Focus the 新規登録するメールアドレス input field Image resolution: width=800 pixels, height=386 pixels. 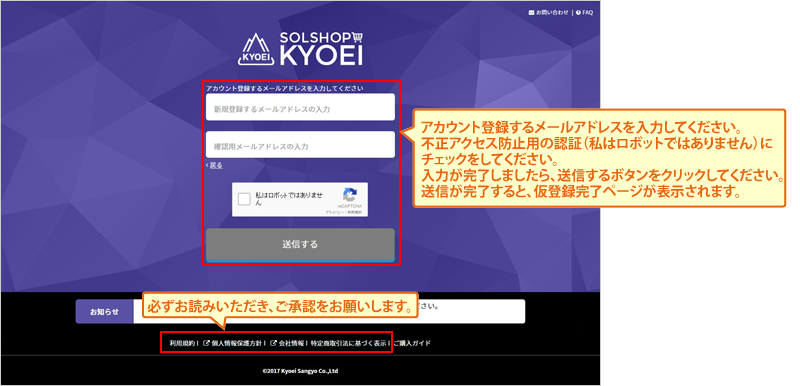pos(300,107)
